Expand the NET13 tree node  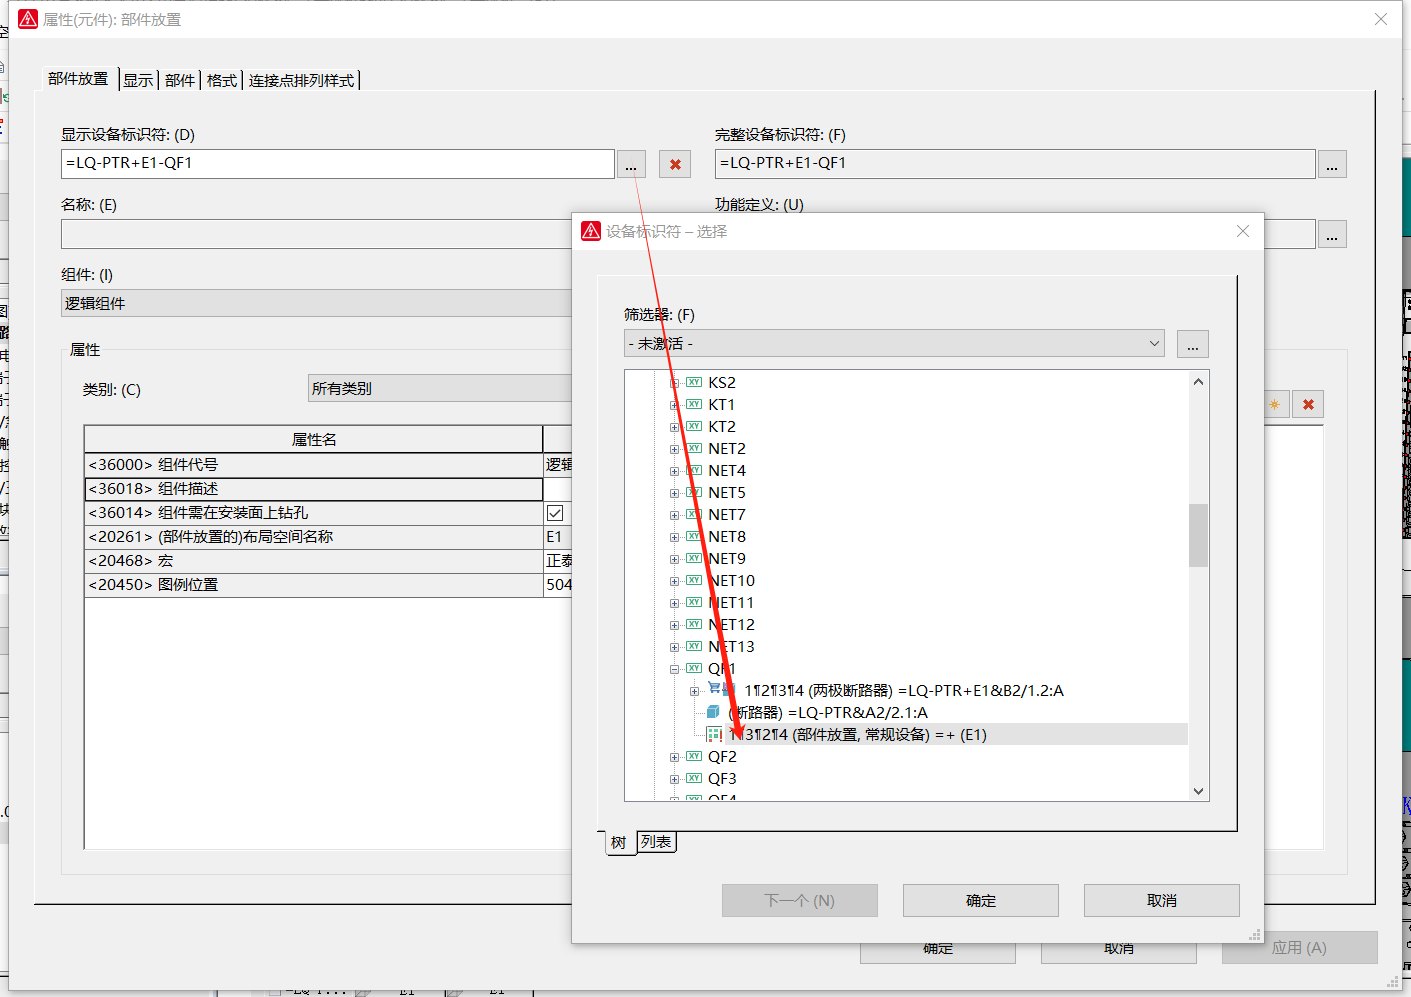[x=674, y=647]
